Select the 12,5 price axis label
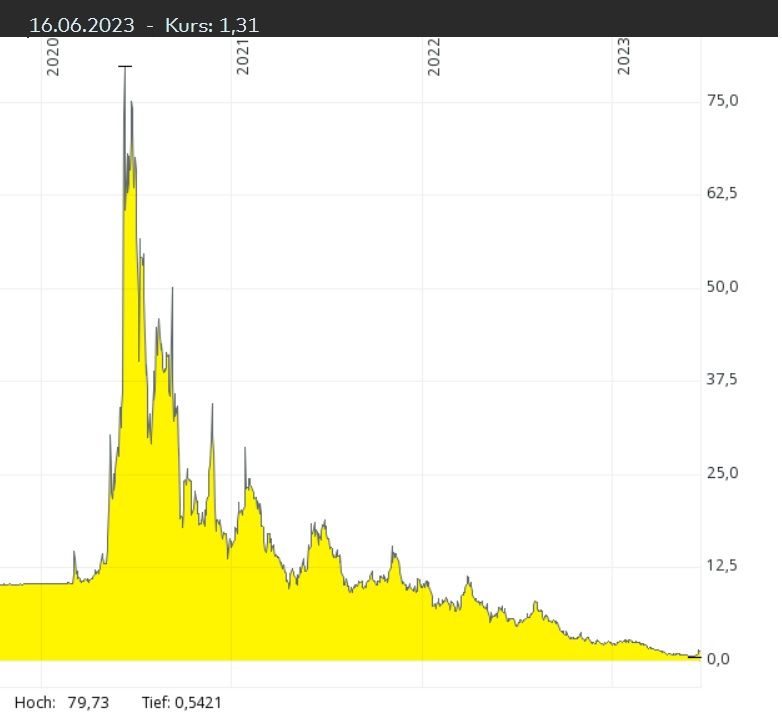The image size is (782, 720). (x=722, y=566)
